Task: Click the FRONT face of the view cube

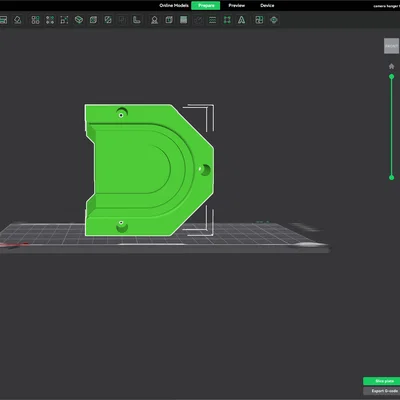Action: [391, 46]
